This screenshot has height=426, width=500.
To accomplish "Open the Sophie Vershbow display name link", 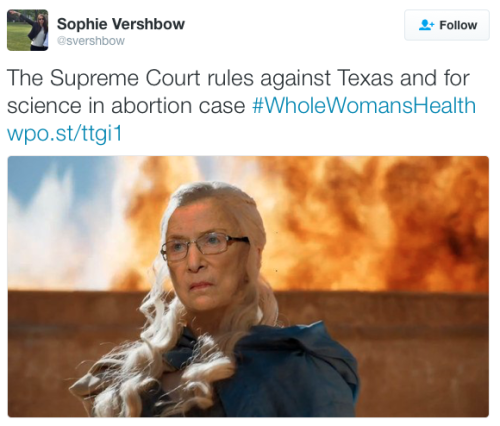I will (x=121, y=24).
